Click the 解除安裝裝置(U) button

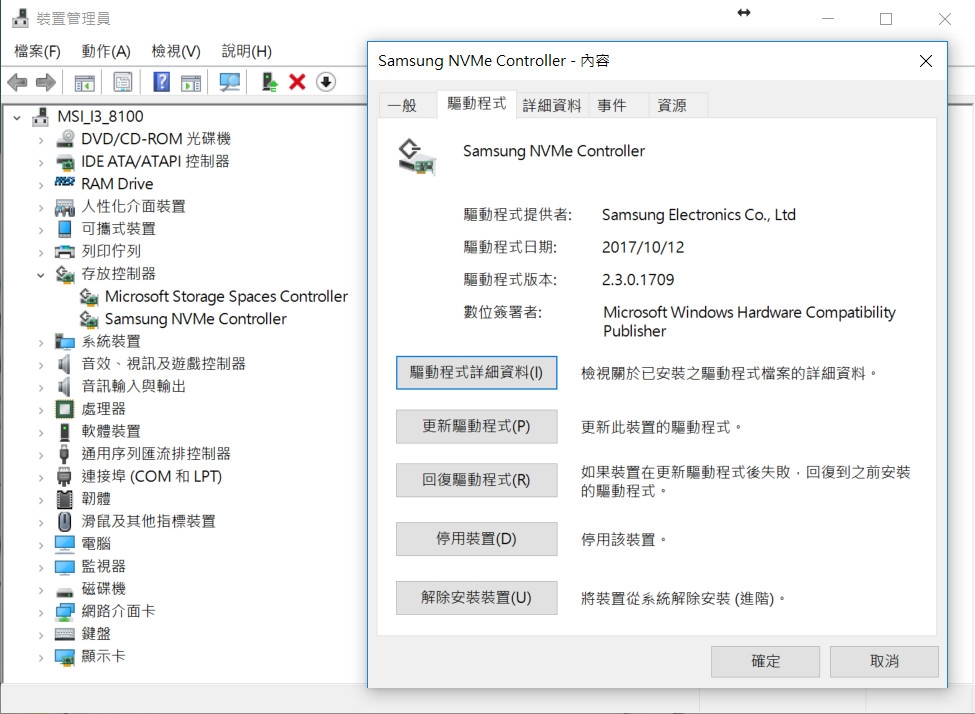[476, 598]
